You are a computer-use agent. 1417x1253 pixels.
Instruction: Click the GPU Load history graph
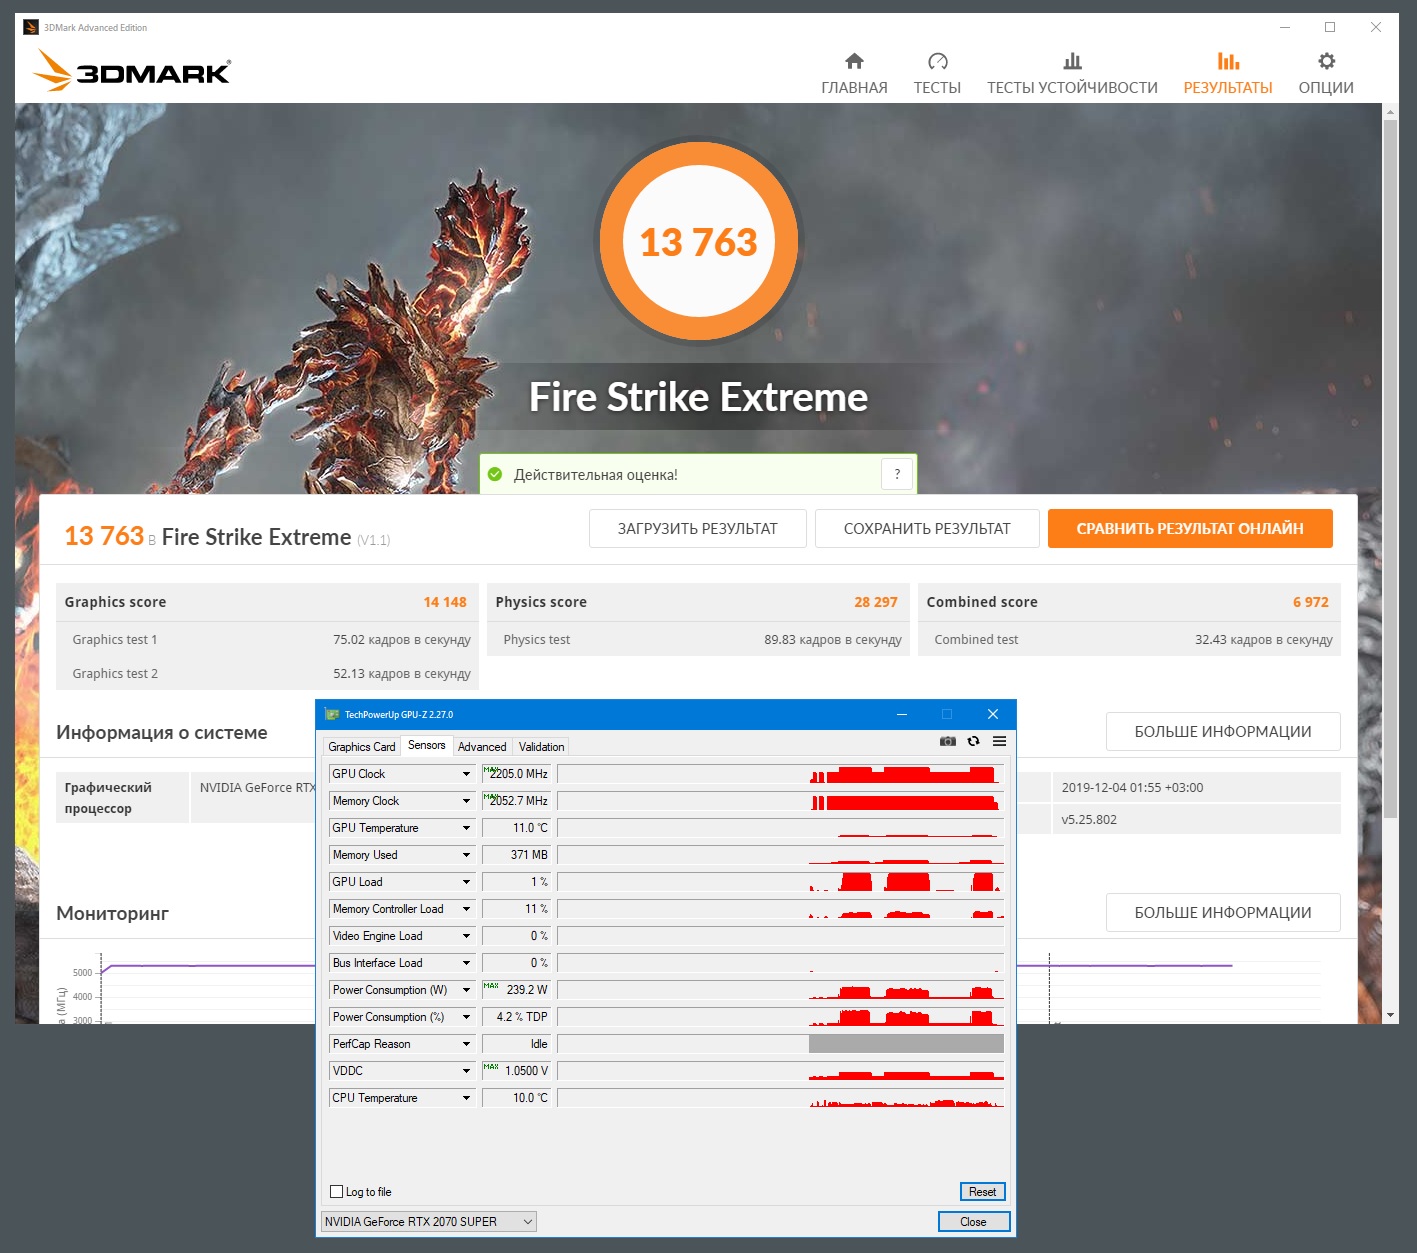781,882
